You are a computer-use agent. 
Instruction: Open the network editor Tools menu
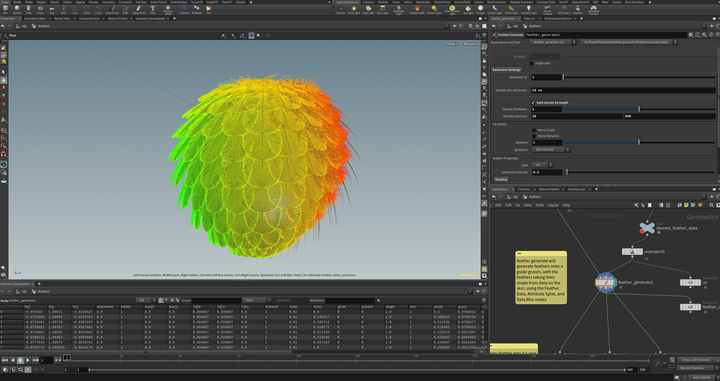[x=540, y=205]
